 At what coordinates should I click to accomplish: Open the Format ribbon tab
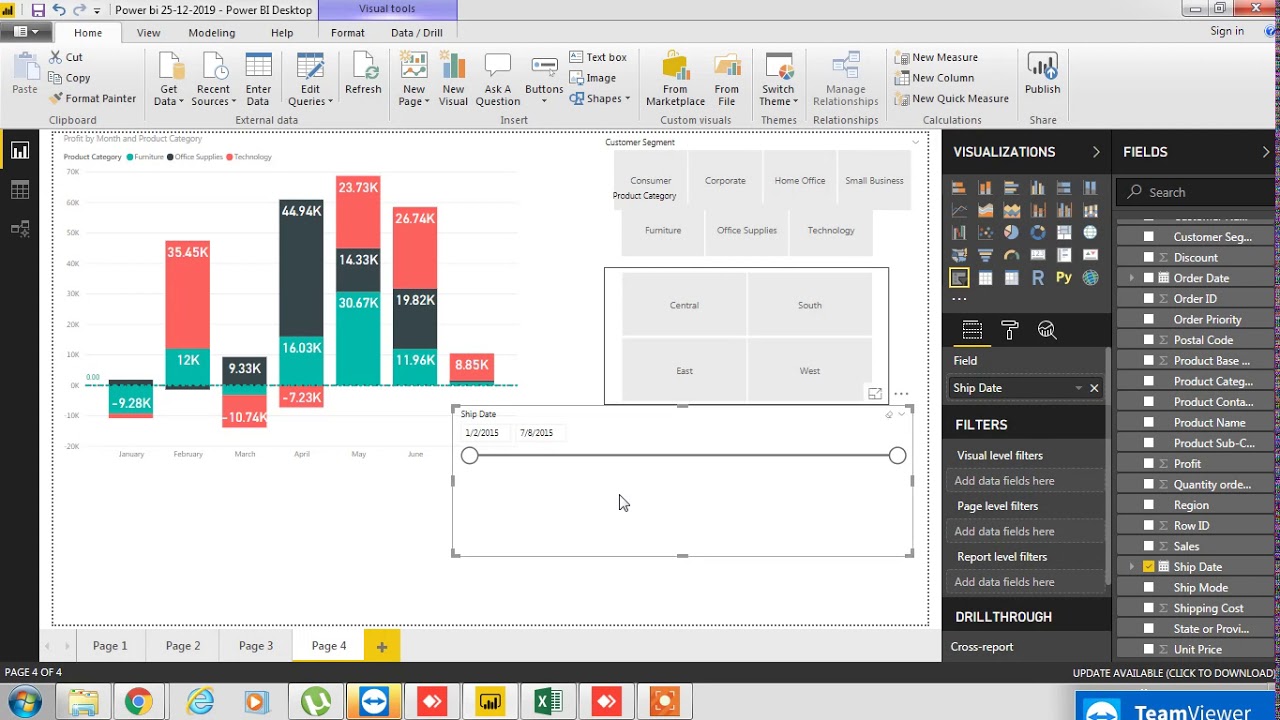348,33
